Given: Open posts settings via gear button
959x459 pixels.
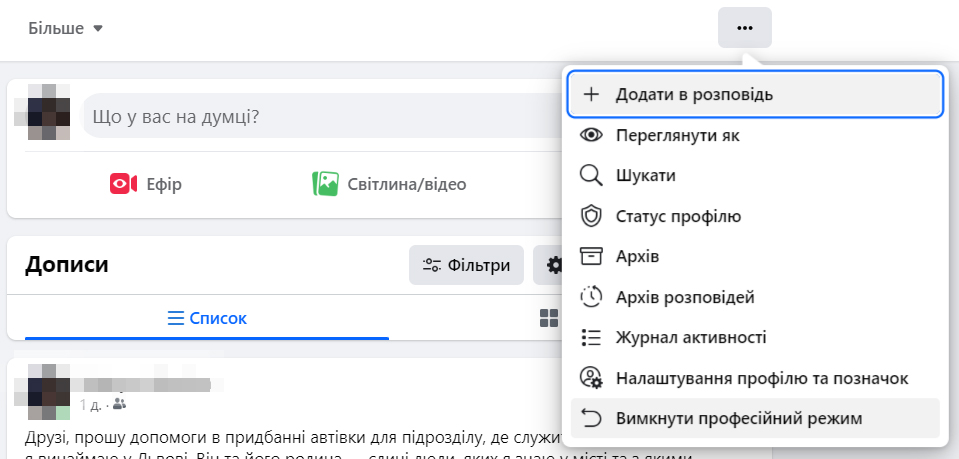Looking at the screenshot, I should [548, 266].
